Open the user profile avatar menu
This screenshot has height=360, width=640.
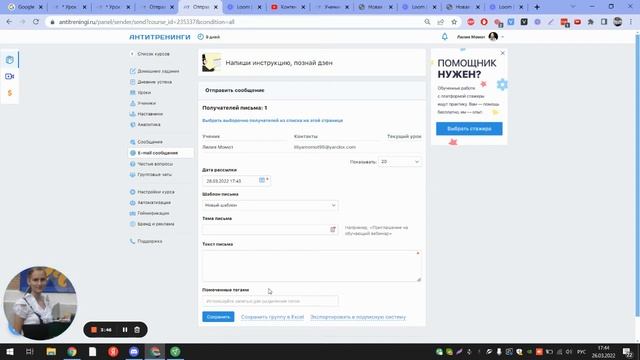pyautogui.click(x=493, y=37)
